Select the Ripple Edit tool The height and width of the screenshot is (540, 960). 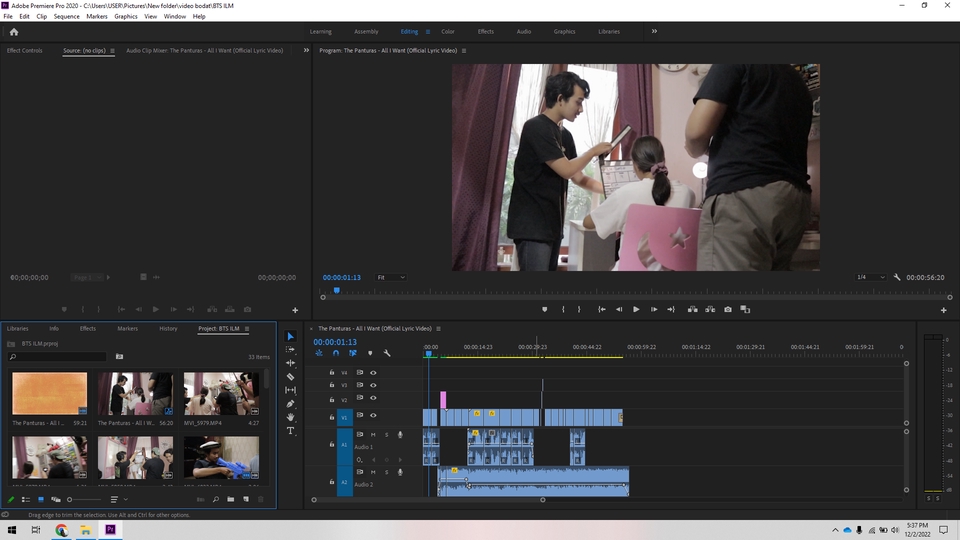290,363
